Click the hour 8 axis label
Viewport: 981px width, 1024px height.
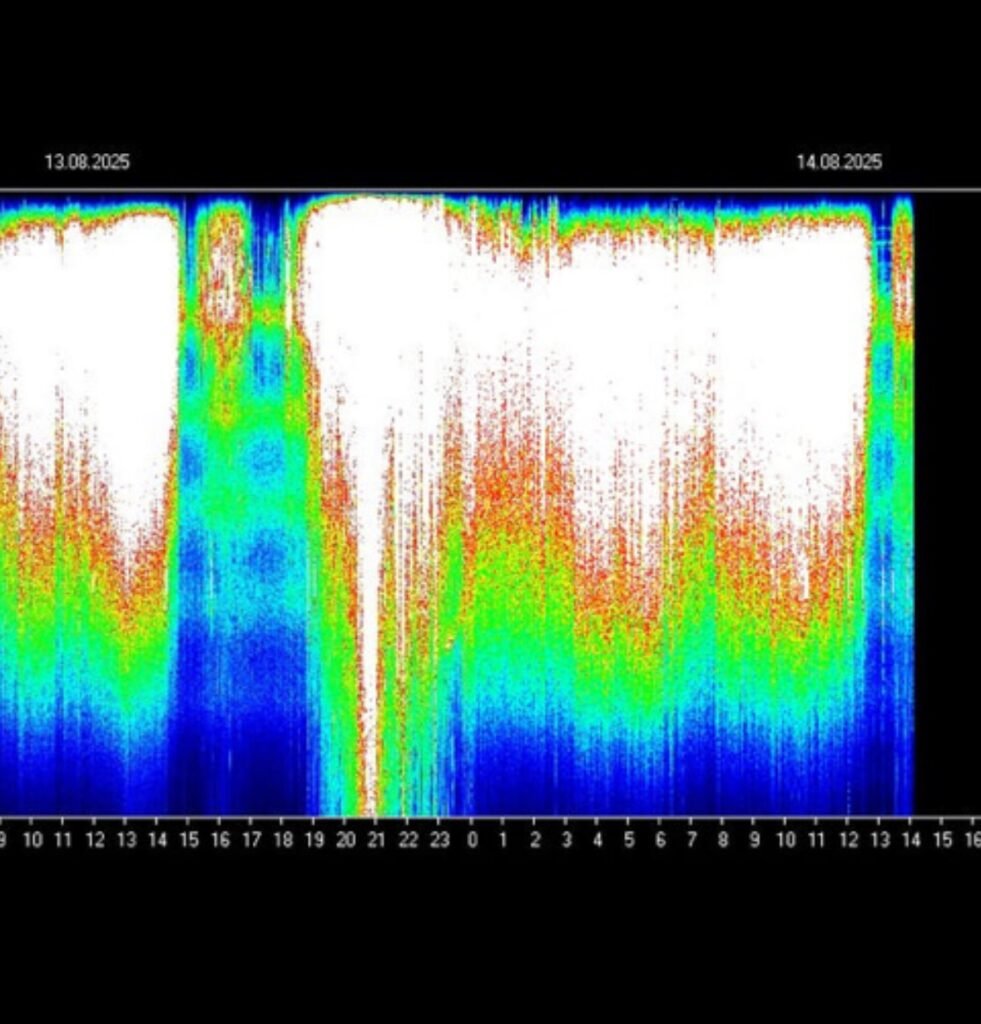click(722, 840)
